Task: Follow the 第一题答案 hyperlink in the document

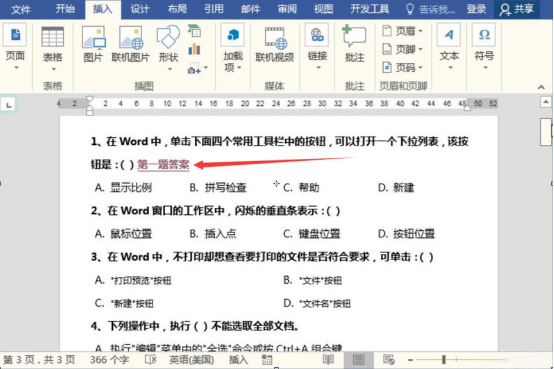Action: coord(163,165)
